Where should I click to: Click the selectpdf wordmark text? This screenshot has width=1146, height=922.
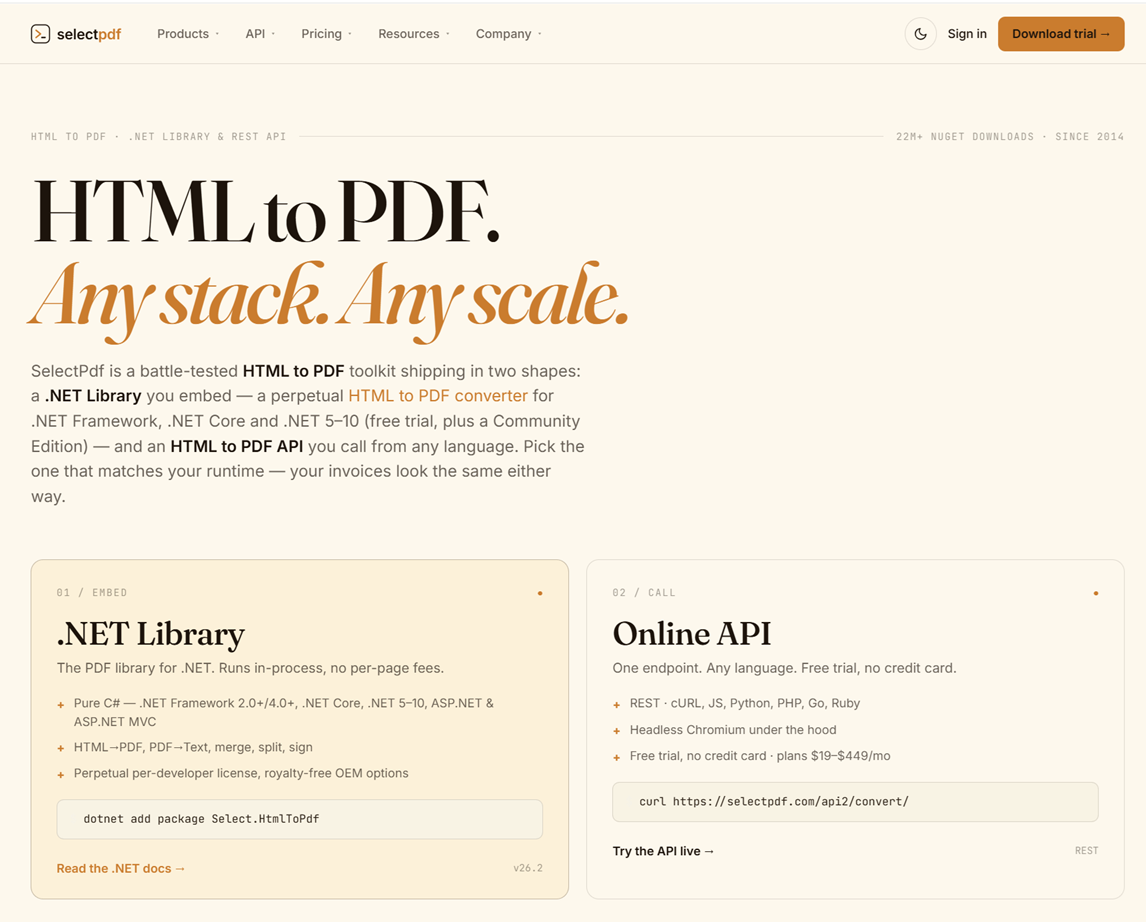(x=89, y=34)
